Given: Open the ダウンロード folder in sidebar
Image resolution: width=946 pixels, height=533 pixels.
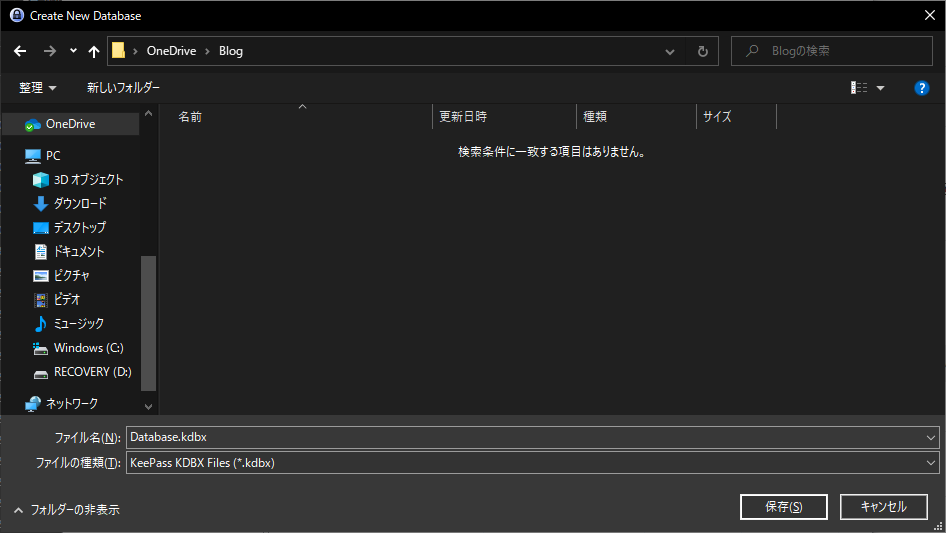Looking at the screenshot, I should pyautogui.click(x=80, y=204).
